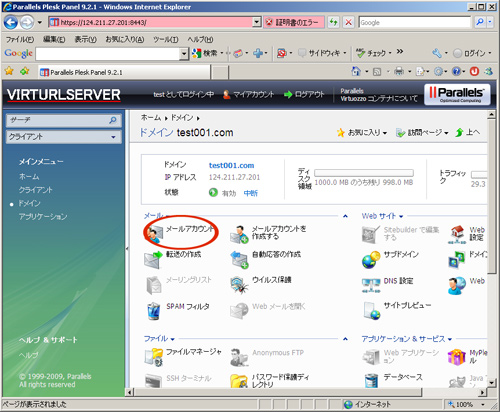This screenshot has width=500, height=412.
Task: Click the add to favorites icon
Action: click(x=24, y=71)
